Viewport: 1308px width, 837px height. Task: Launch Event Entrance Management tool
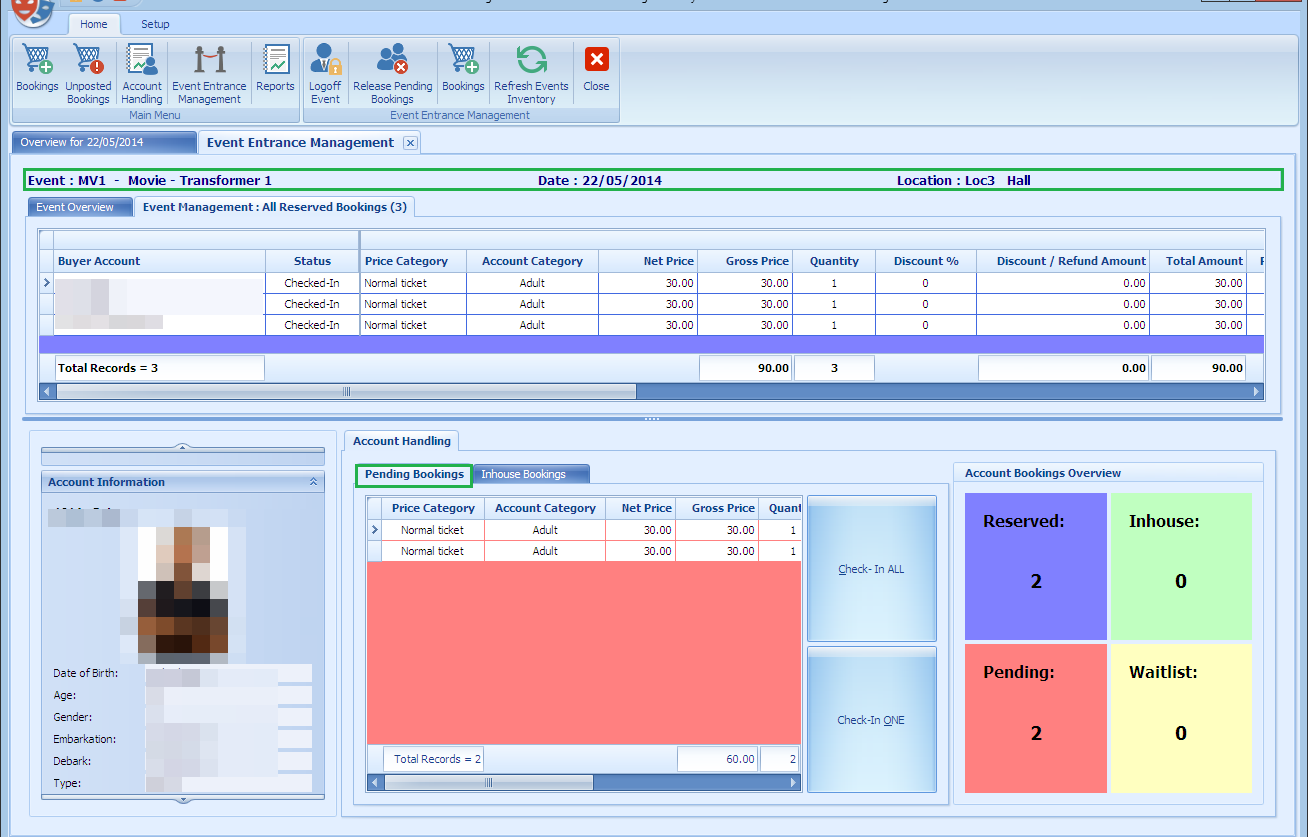(209, 70)
